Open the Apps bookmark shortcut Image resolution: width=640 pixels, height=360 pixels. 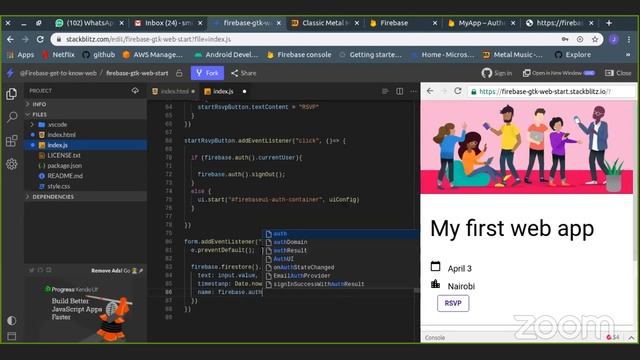click(21, 55)
